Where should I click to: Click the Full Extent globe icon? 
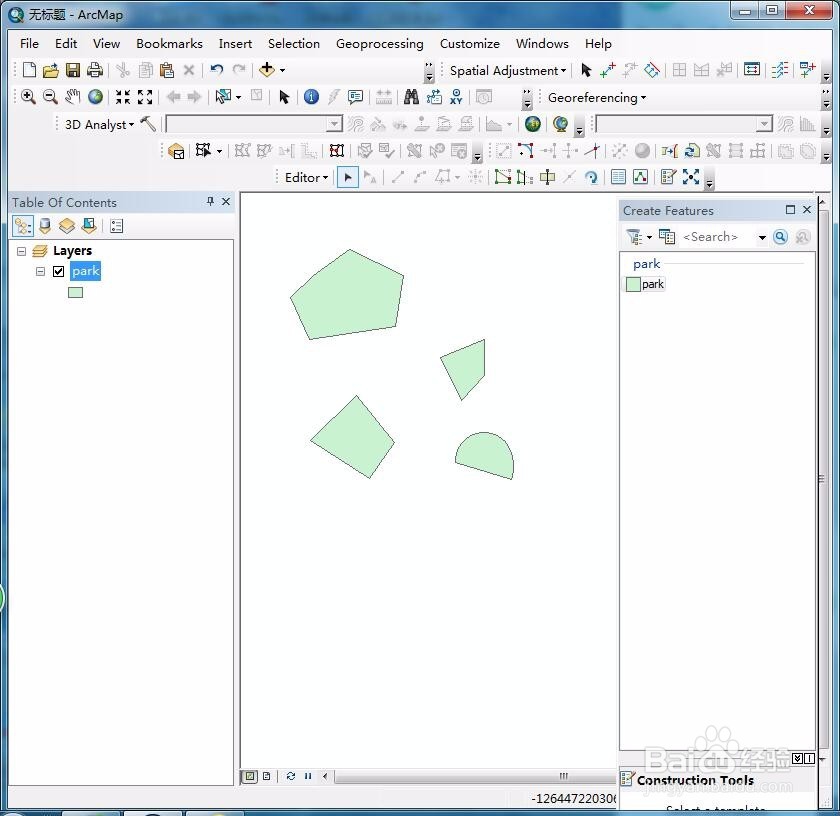[x=95, y=97]
